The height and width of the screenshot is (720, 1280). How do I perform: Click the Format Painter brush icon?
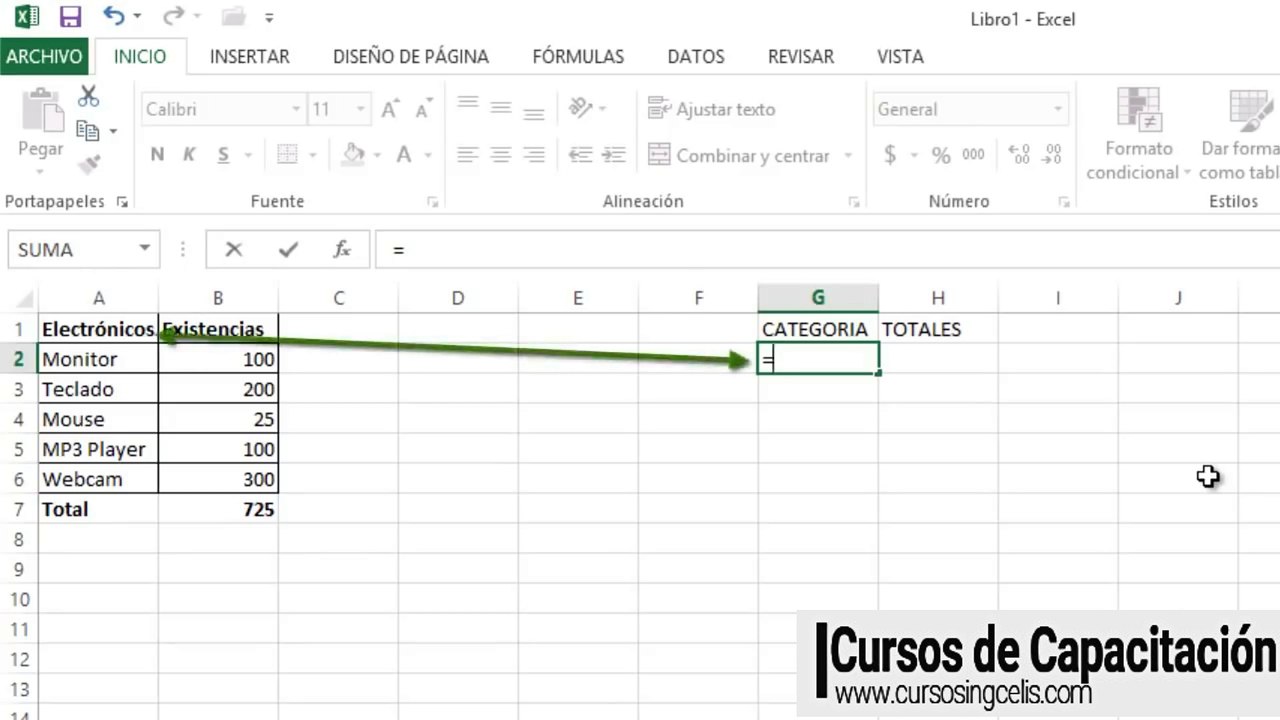tap(89, 163)
